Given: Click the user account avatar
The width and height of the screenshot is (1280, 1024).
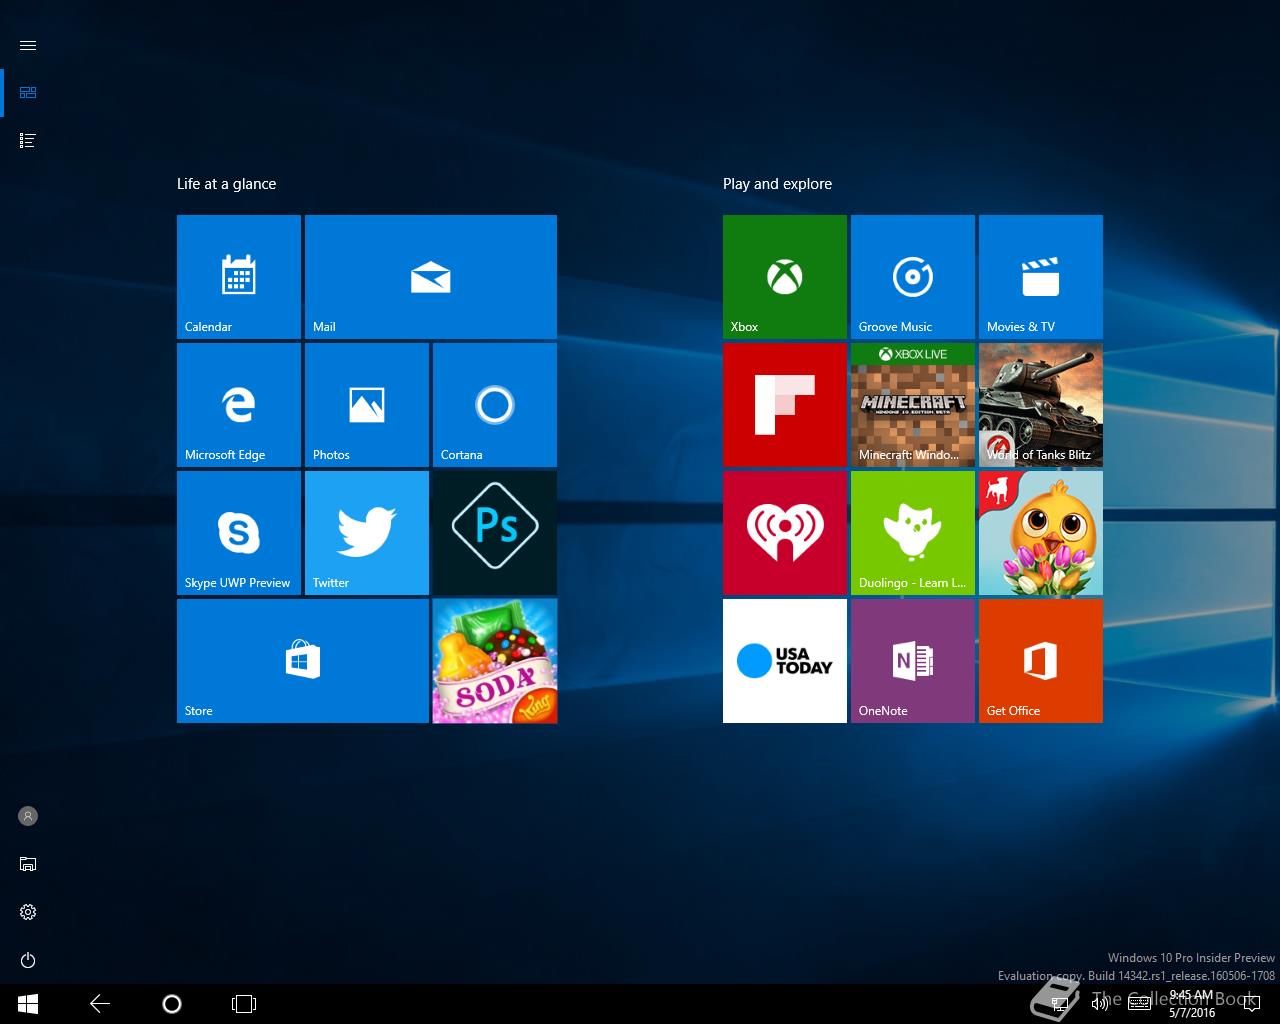Looking at the screenshot, I should click(28, 816).
